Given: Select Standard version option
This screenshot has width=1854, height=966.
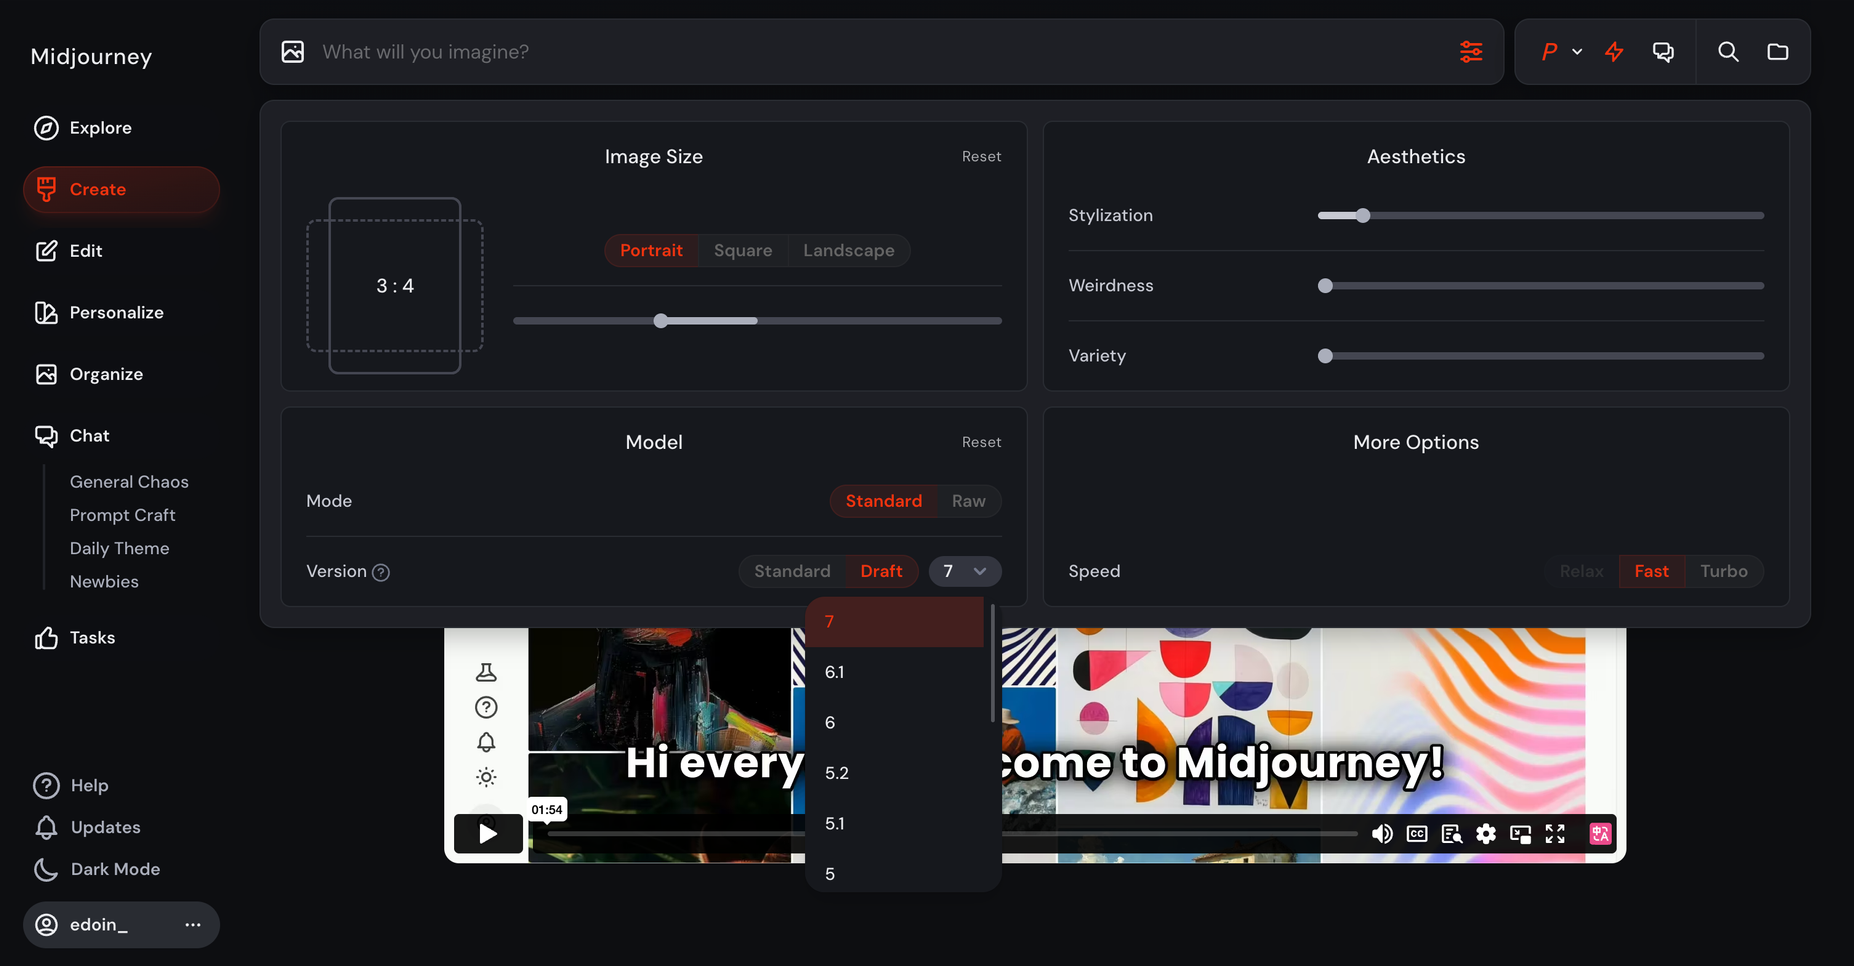Looking at the screenshot, I should click(792, 571).
